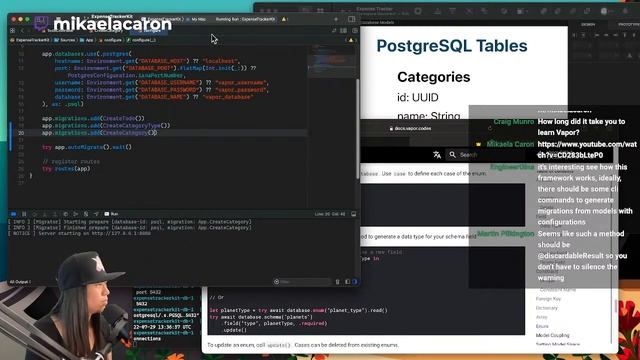
Task: Select the Run process in debug bar
Action: click(x=111, y=214)
